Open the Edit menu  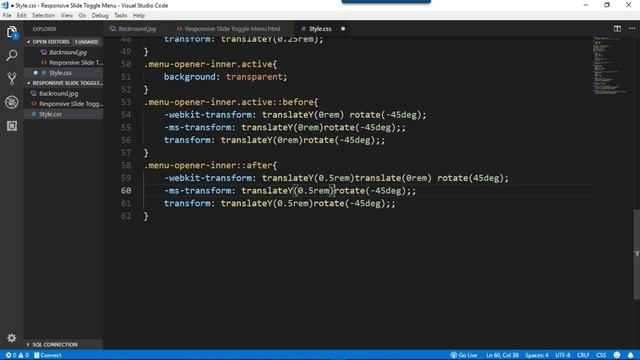point(21,16)
